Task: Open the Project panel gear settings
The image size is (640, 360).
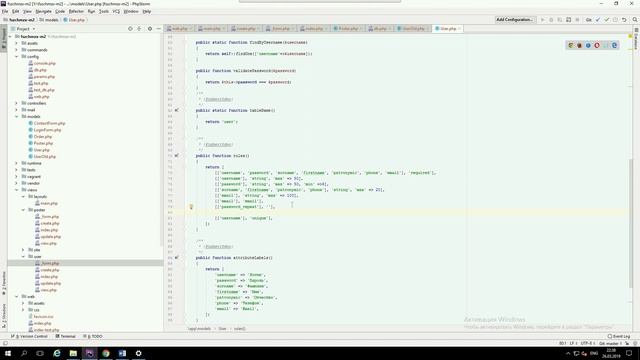Action: coord(150,29)
